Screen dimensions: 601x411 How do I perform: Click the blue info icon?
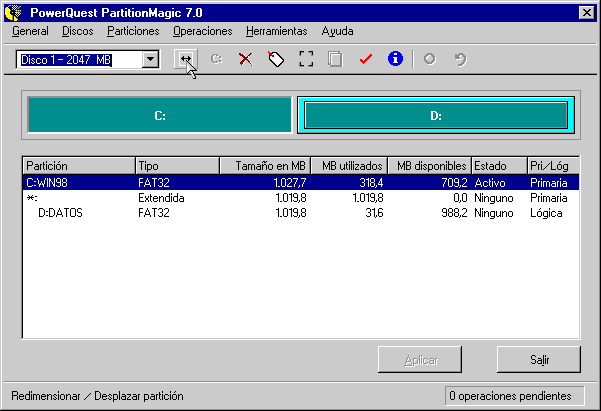[395, 59]
